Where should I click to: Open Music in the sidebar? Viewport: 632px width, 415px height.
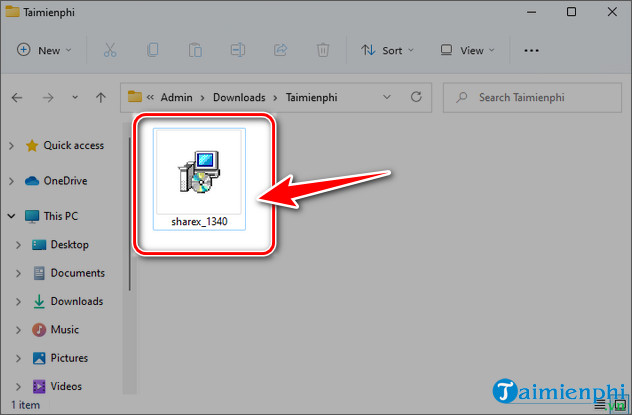56,330
